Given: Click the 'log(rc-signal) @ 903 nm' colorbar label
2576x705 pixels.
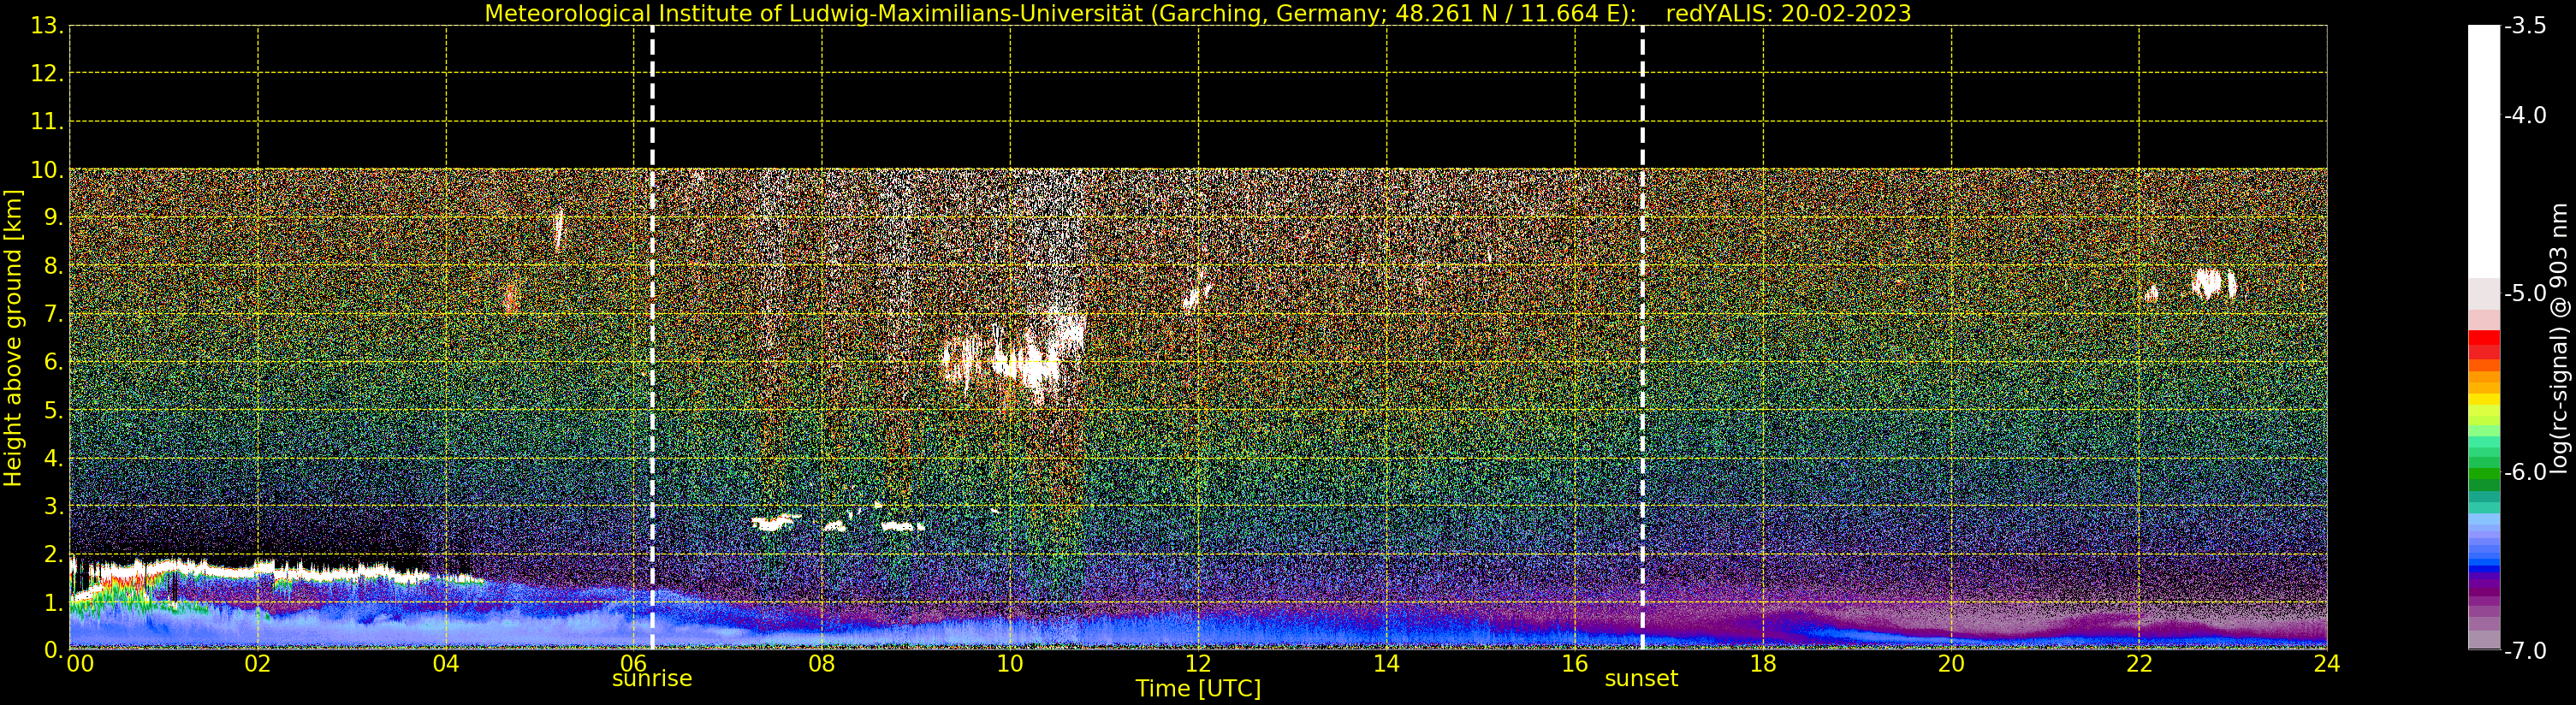Looking at the screenshot, I should [x=2559, y=338].
